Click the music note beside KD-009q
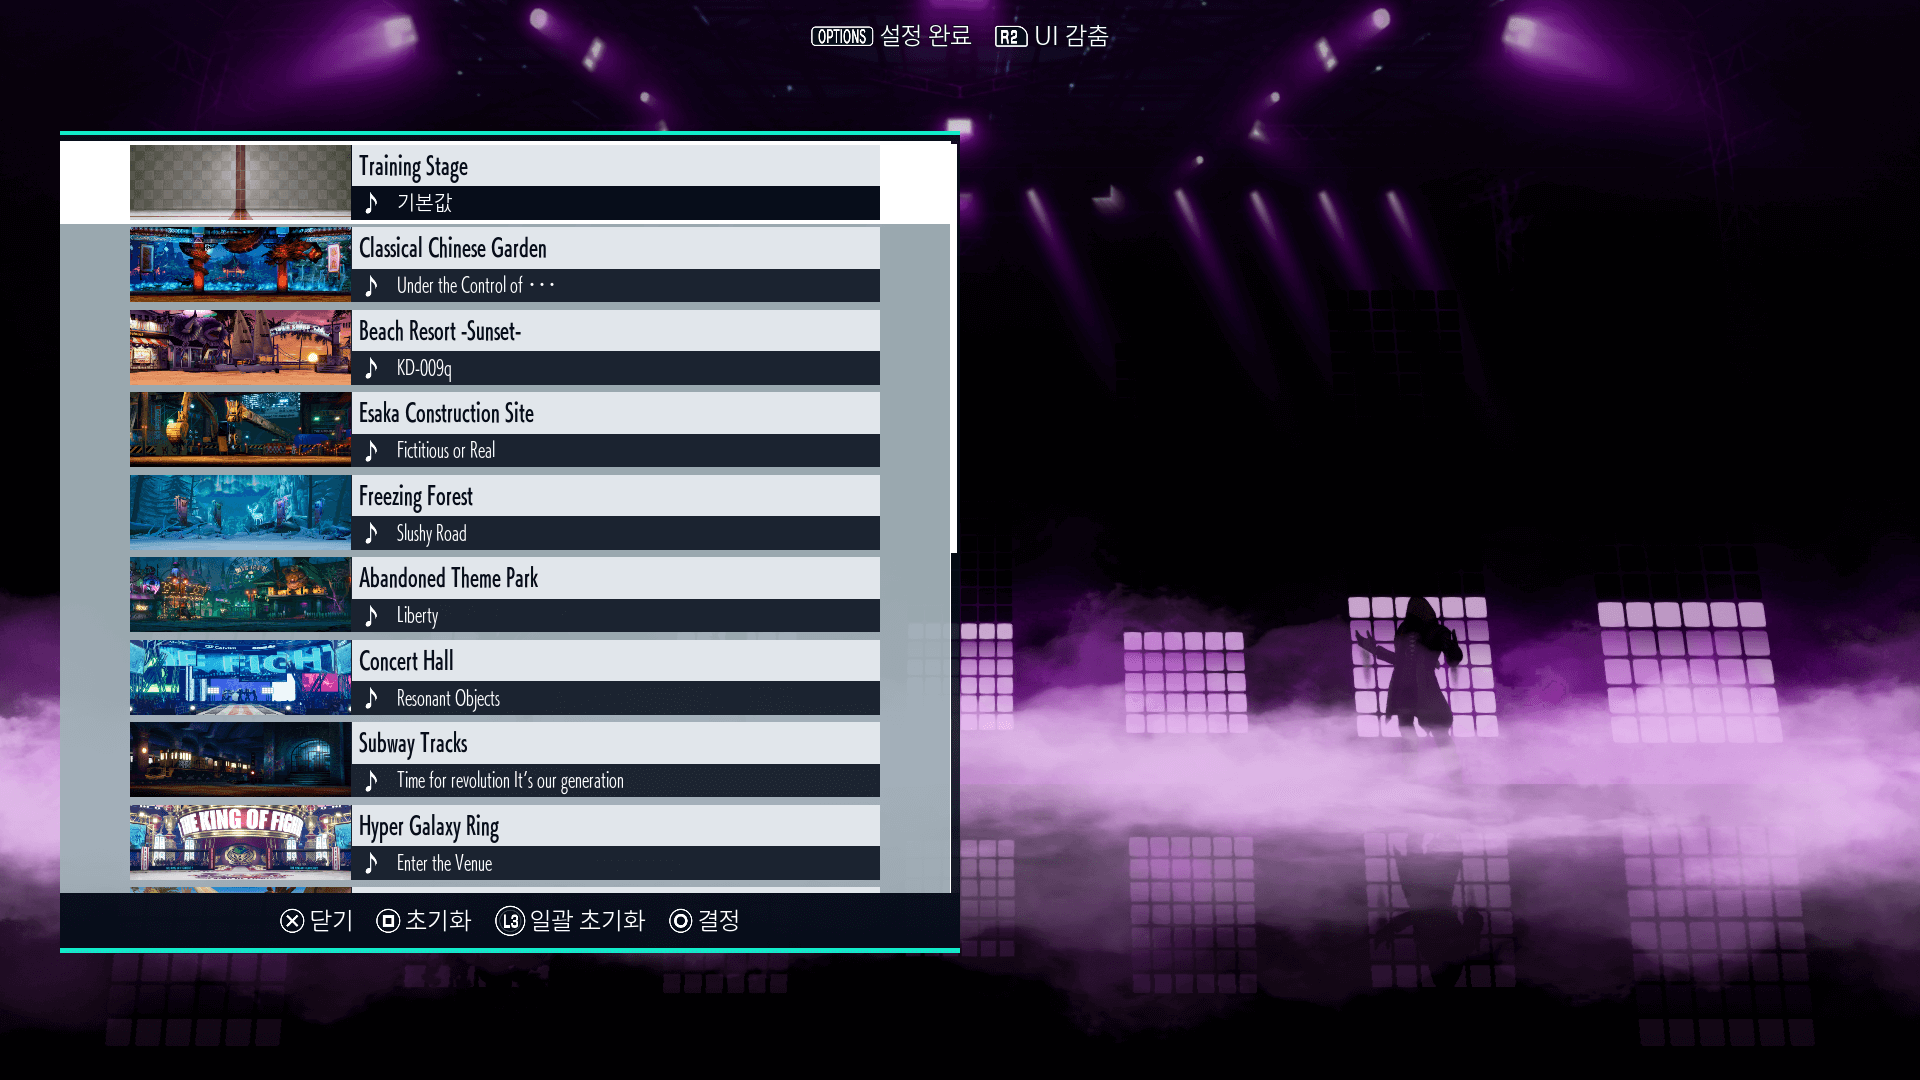This screenshot has height=1080, width=1920. (372, 368)
